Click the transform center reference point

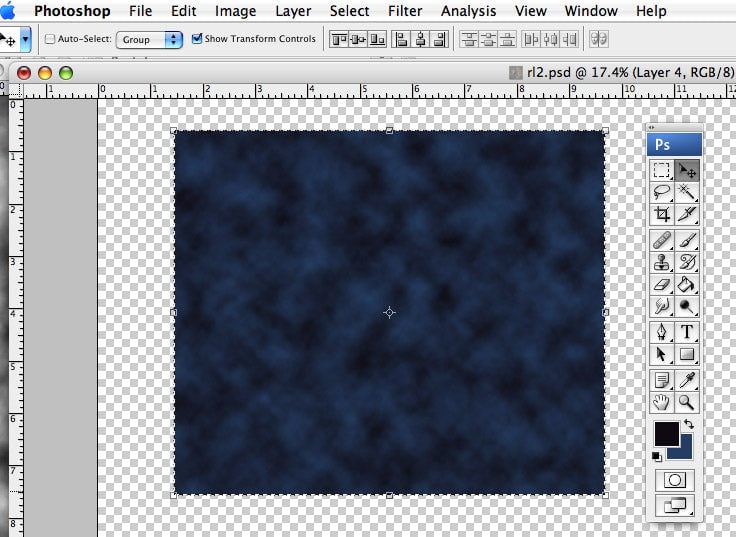[389, 312]
